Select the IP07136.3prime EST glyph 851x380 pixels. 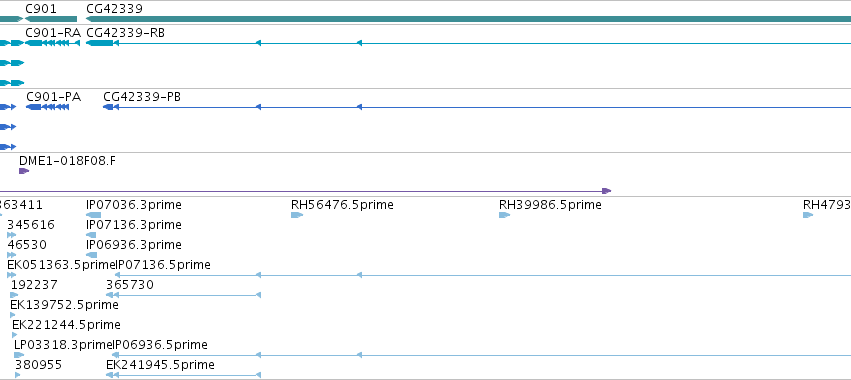91,235
